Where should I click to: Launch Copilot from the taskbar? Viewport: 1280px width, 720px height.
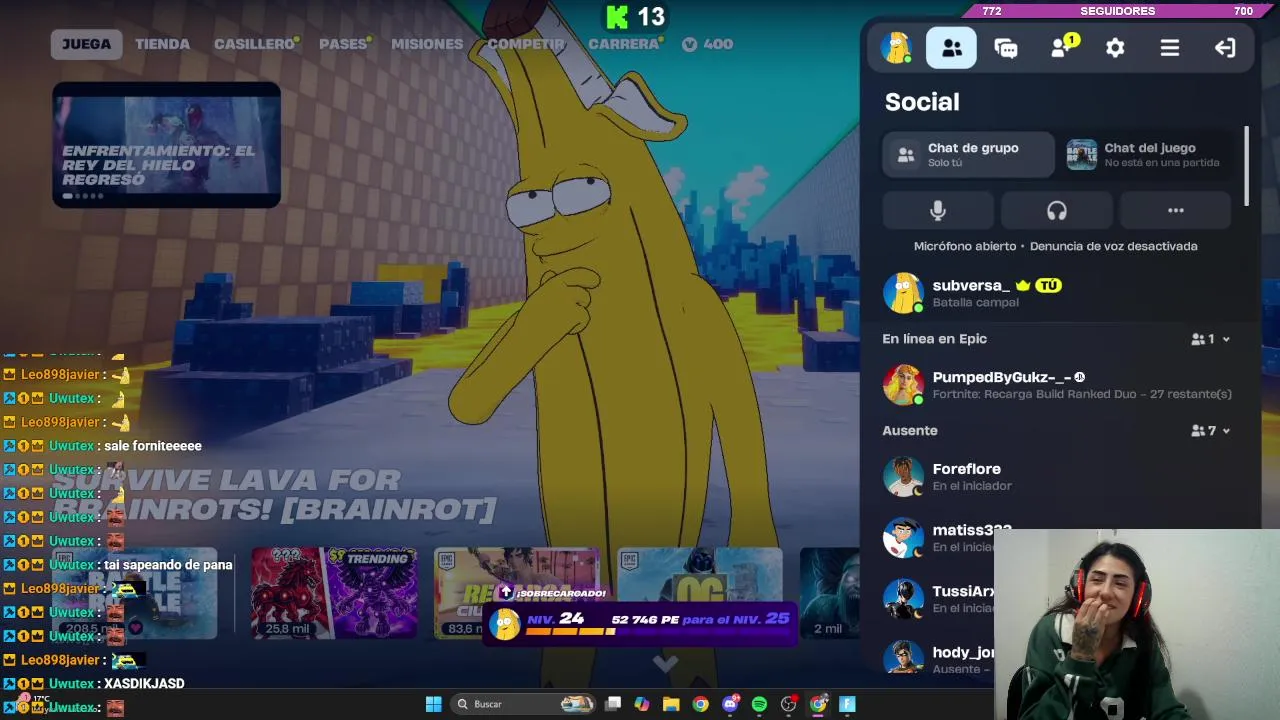coord(642,704)
